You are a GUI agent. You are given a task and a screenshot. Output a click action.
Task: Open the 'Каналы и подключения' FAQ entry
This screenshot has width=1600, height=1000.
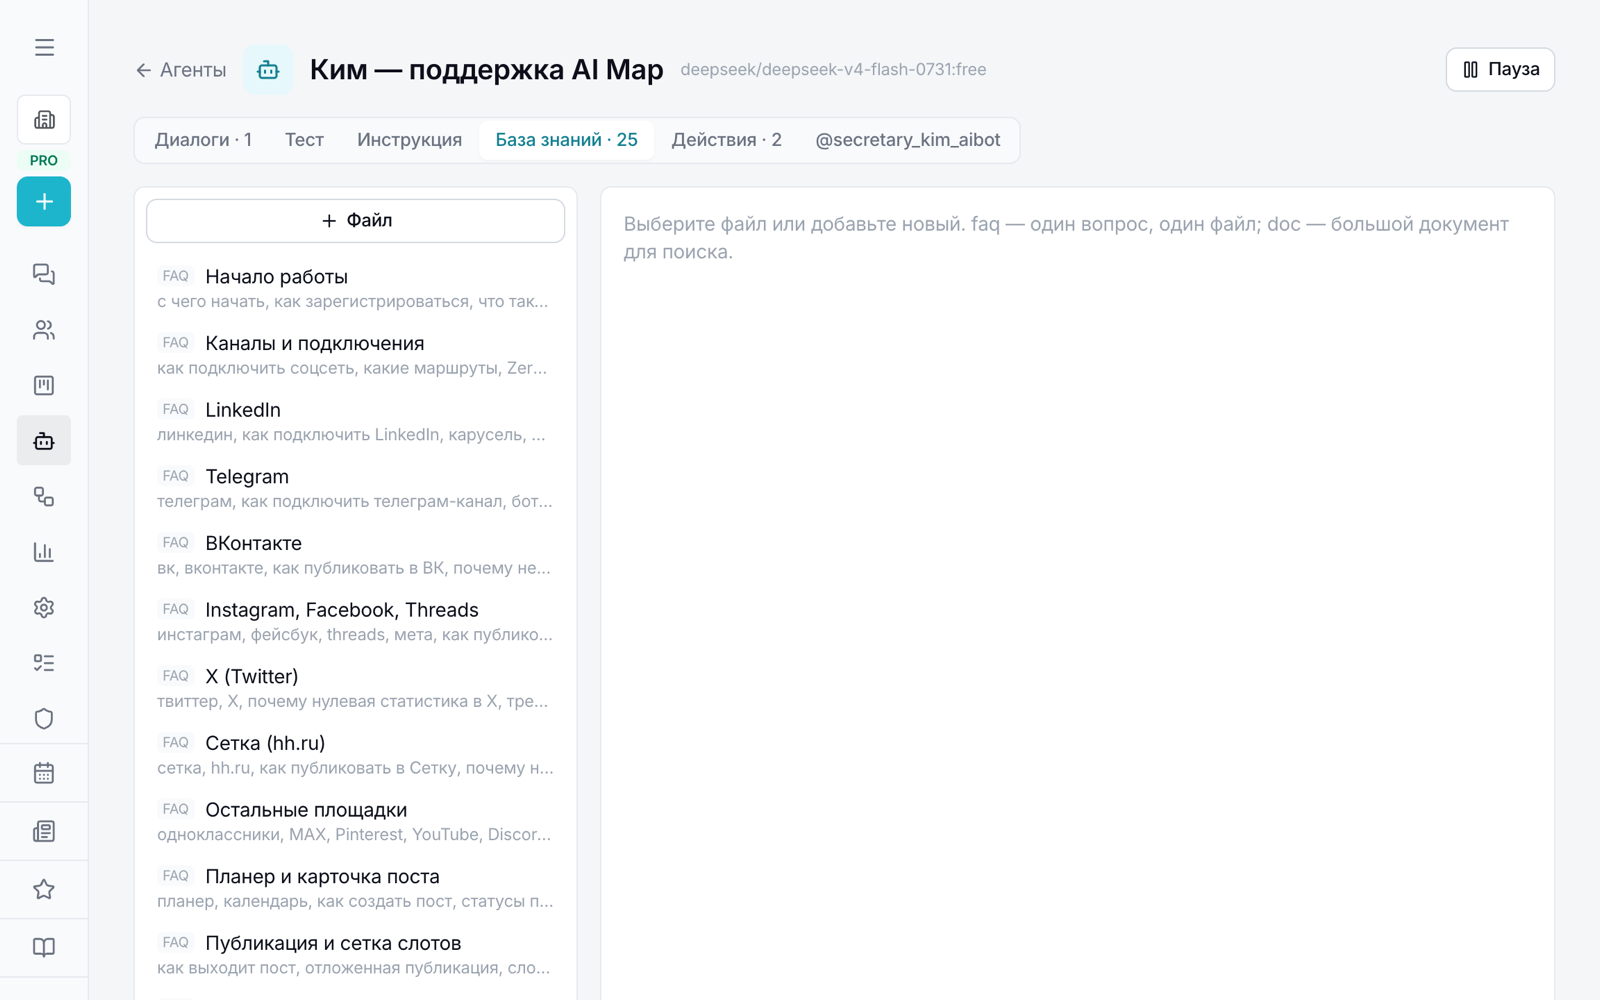pos(356,355)
